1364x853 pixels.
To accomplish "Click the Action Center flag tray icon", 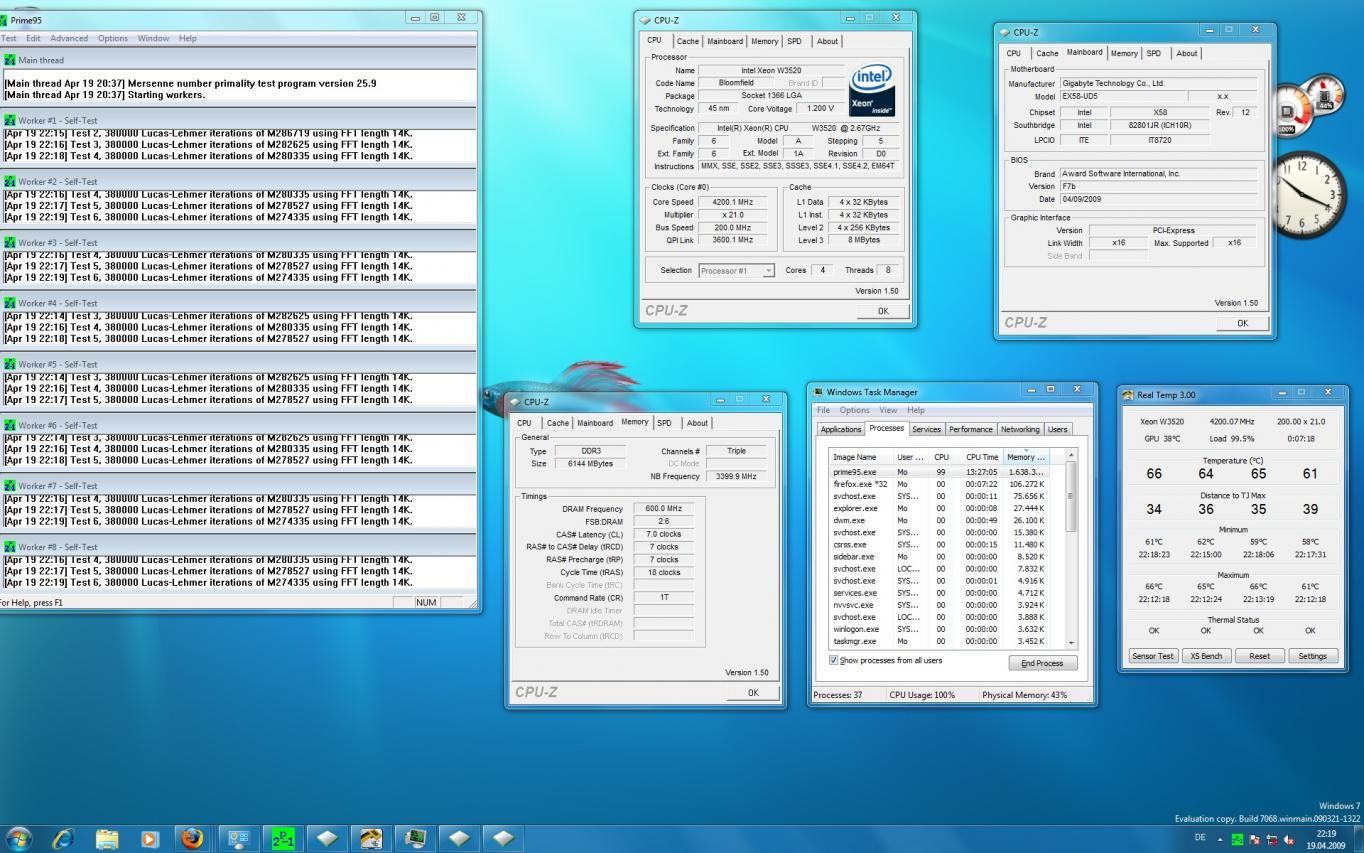I will tap(1255, 840).
